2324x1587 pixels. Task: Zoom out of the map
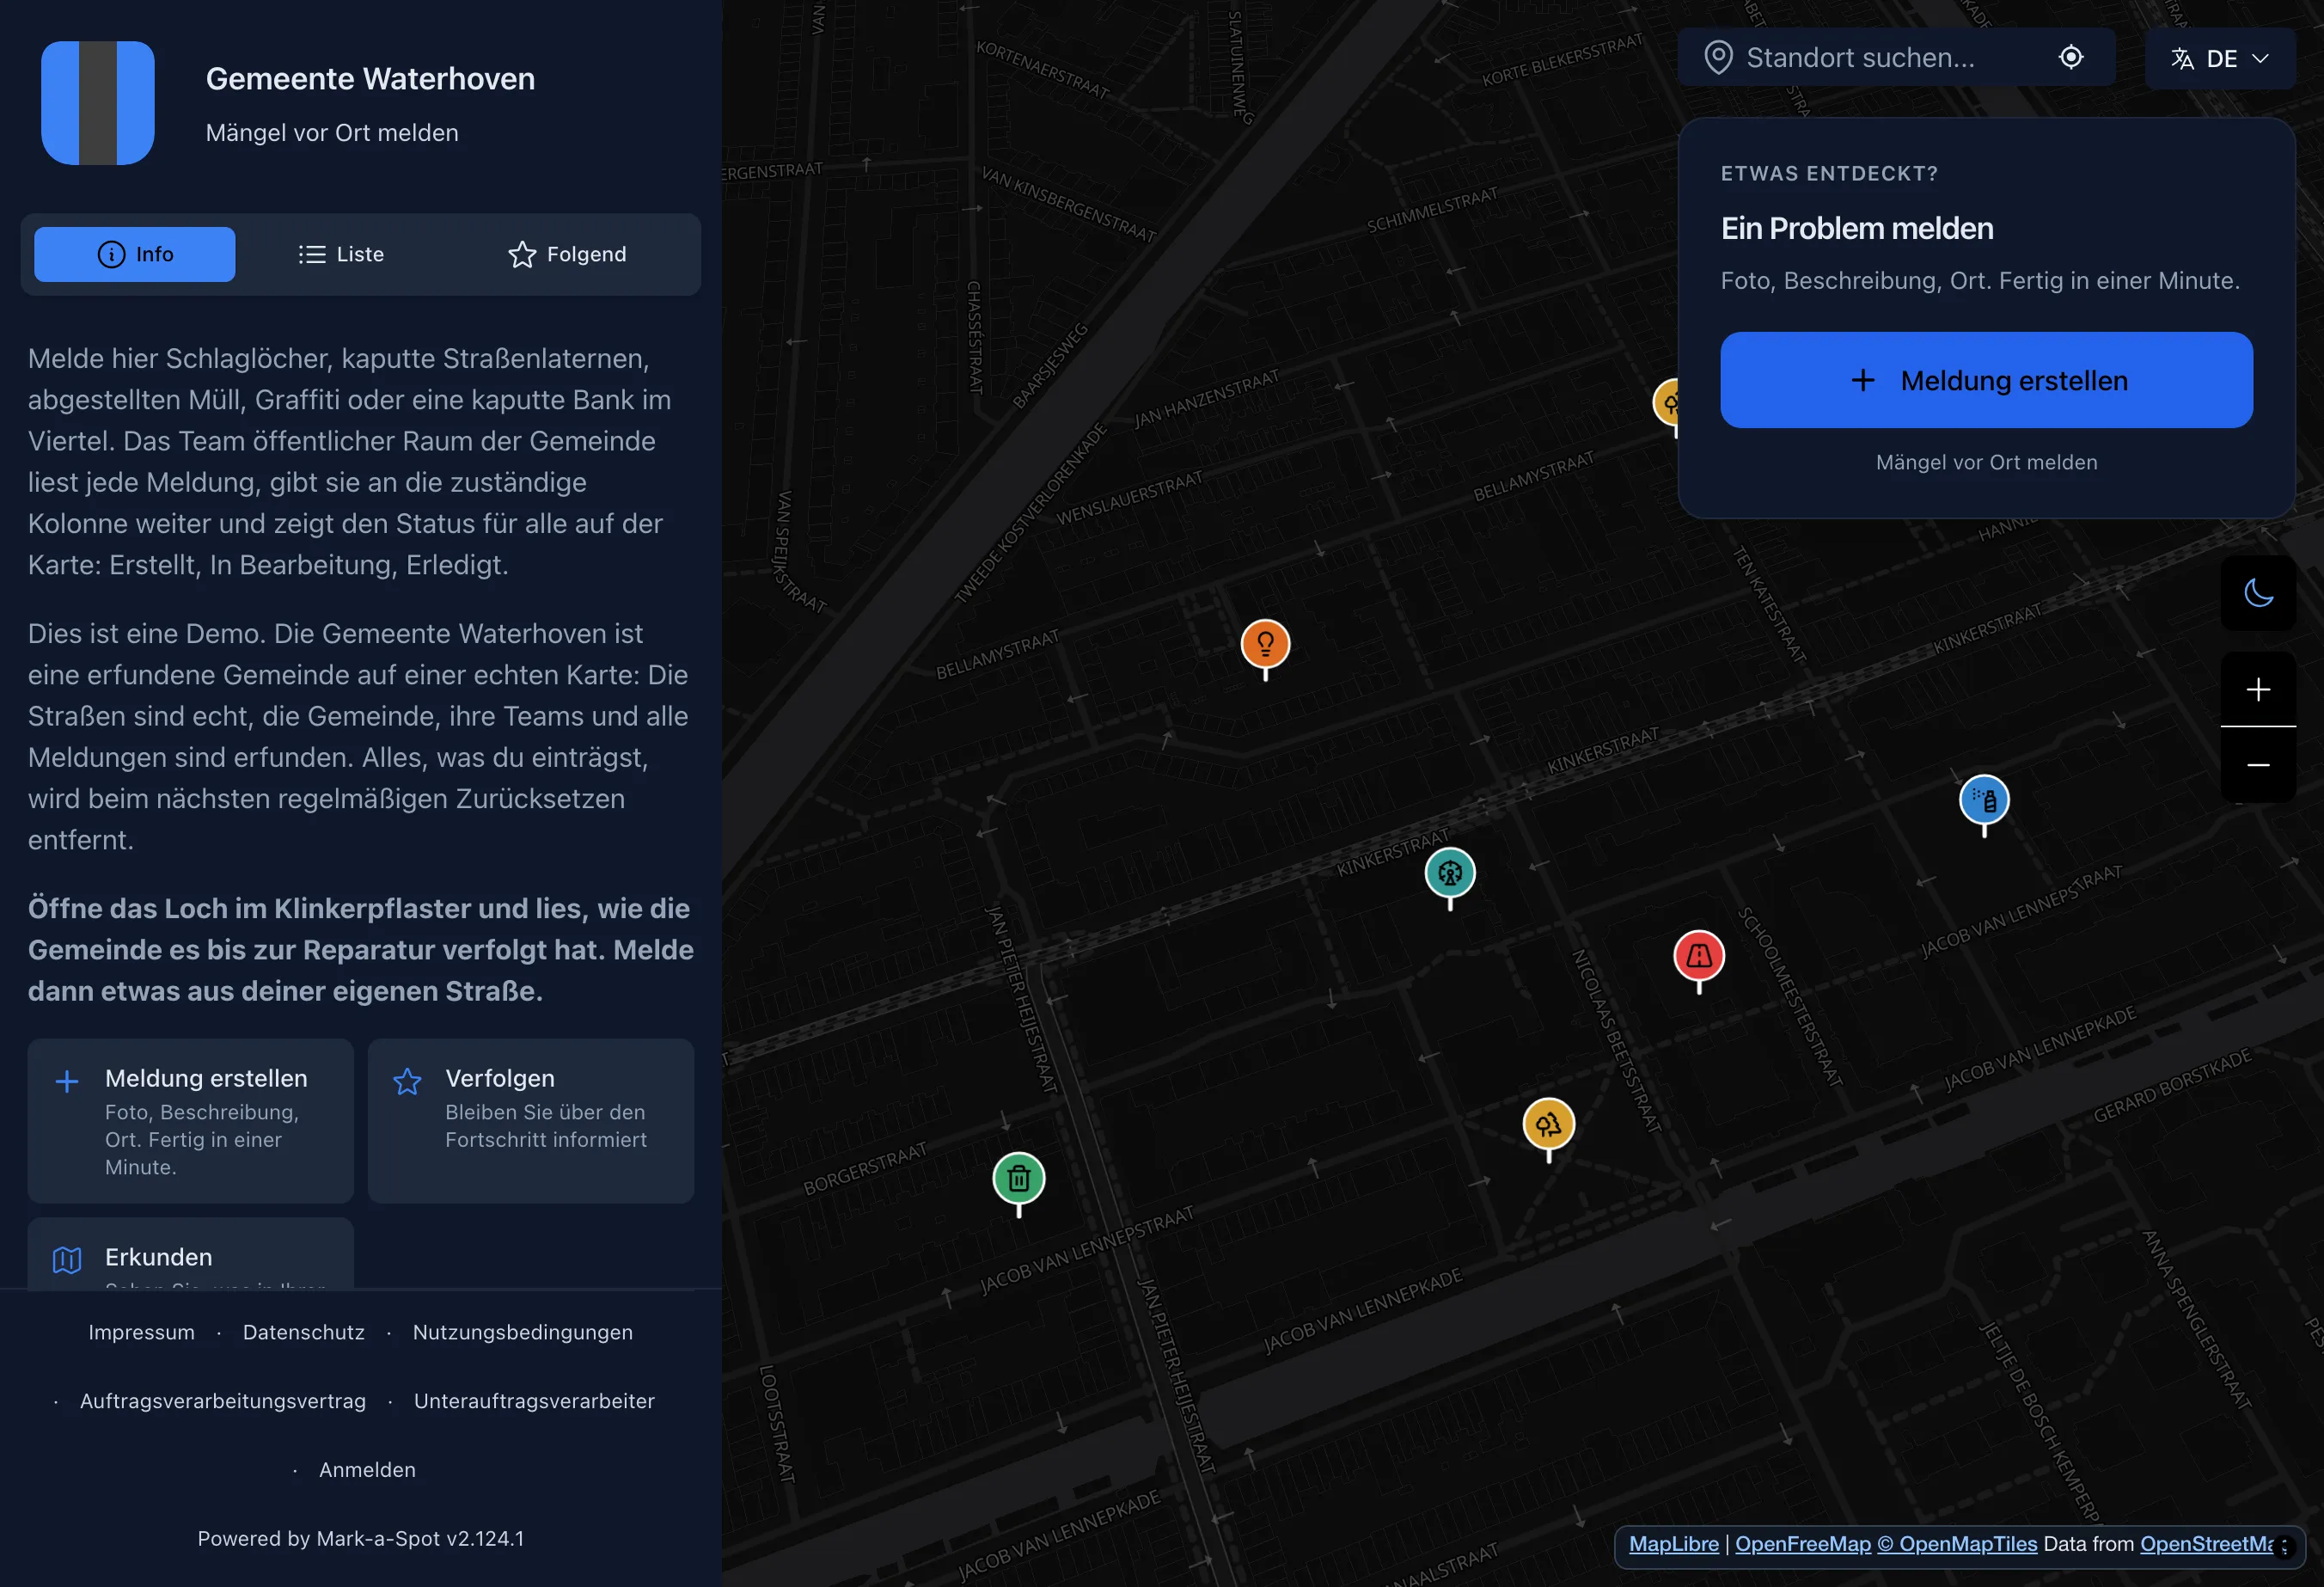pos(2258,765)
